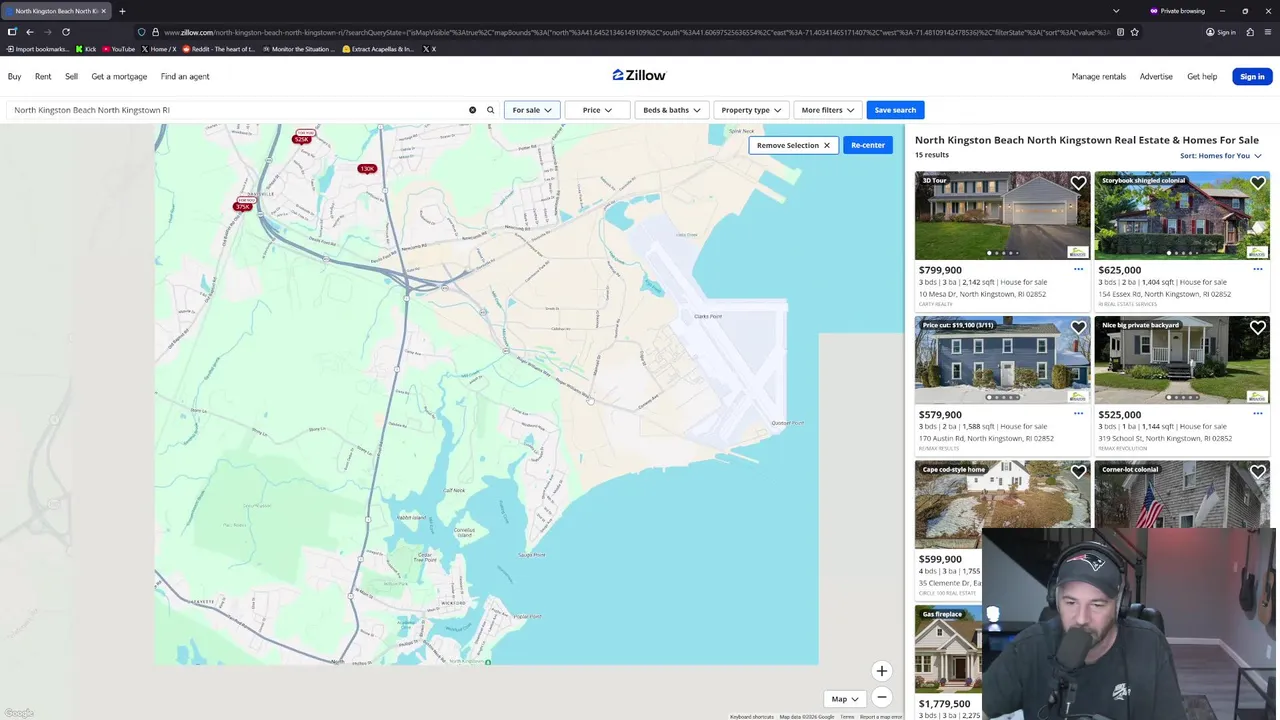Image resolution: width=1280 pixels, height=720 pixels.
Task: Expand the Beds & baths filter
Action: (671, 110)
